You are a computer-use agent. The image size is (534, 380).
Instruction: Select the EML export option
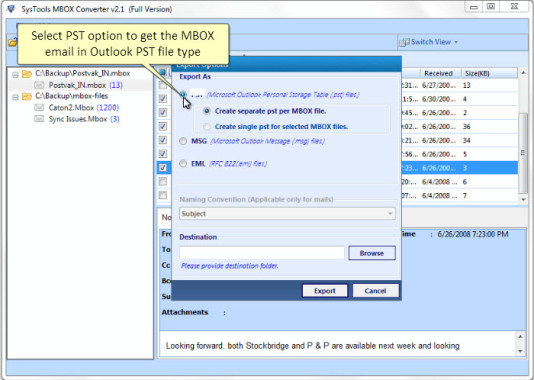(x=183, y=164)
